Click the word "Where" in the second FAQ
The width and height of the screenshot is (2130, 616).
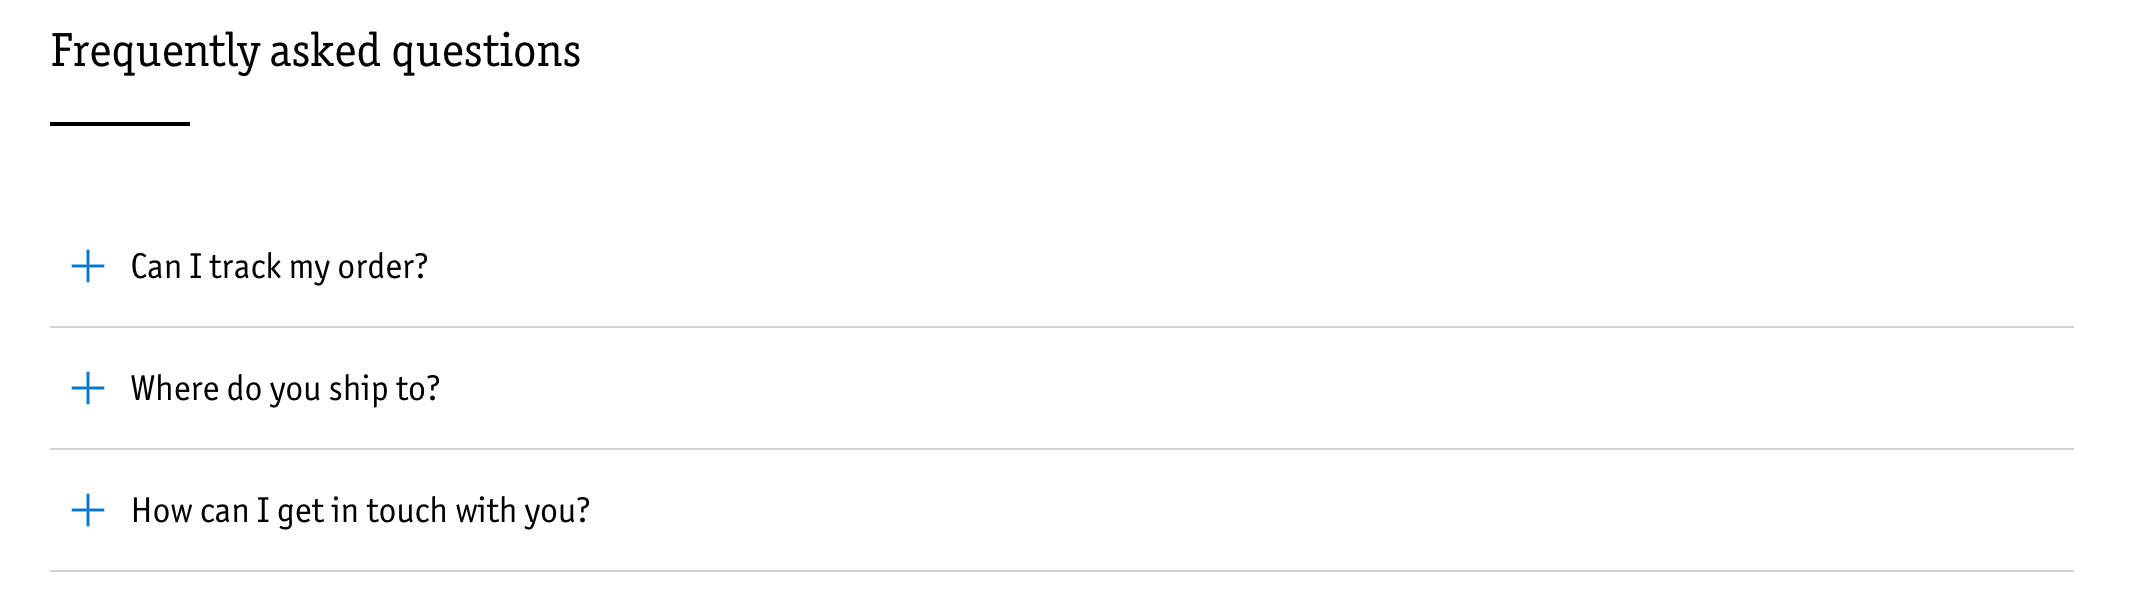click(x=174, y=388)
